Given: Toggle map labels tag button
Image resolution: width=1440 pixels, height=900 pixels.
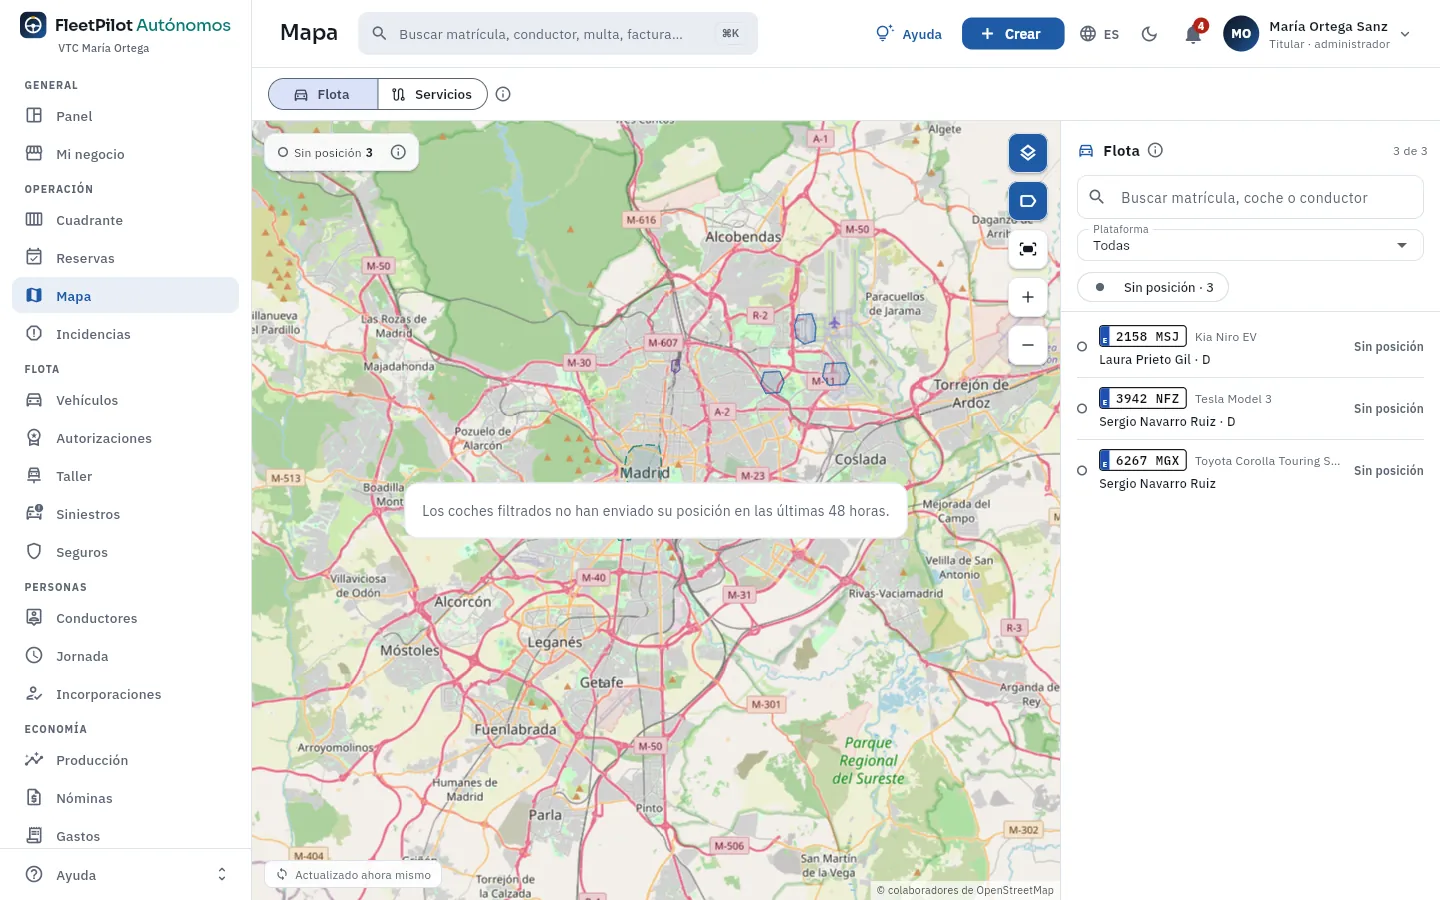Looking at the screenshot, I should (1028, 201).
